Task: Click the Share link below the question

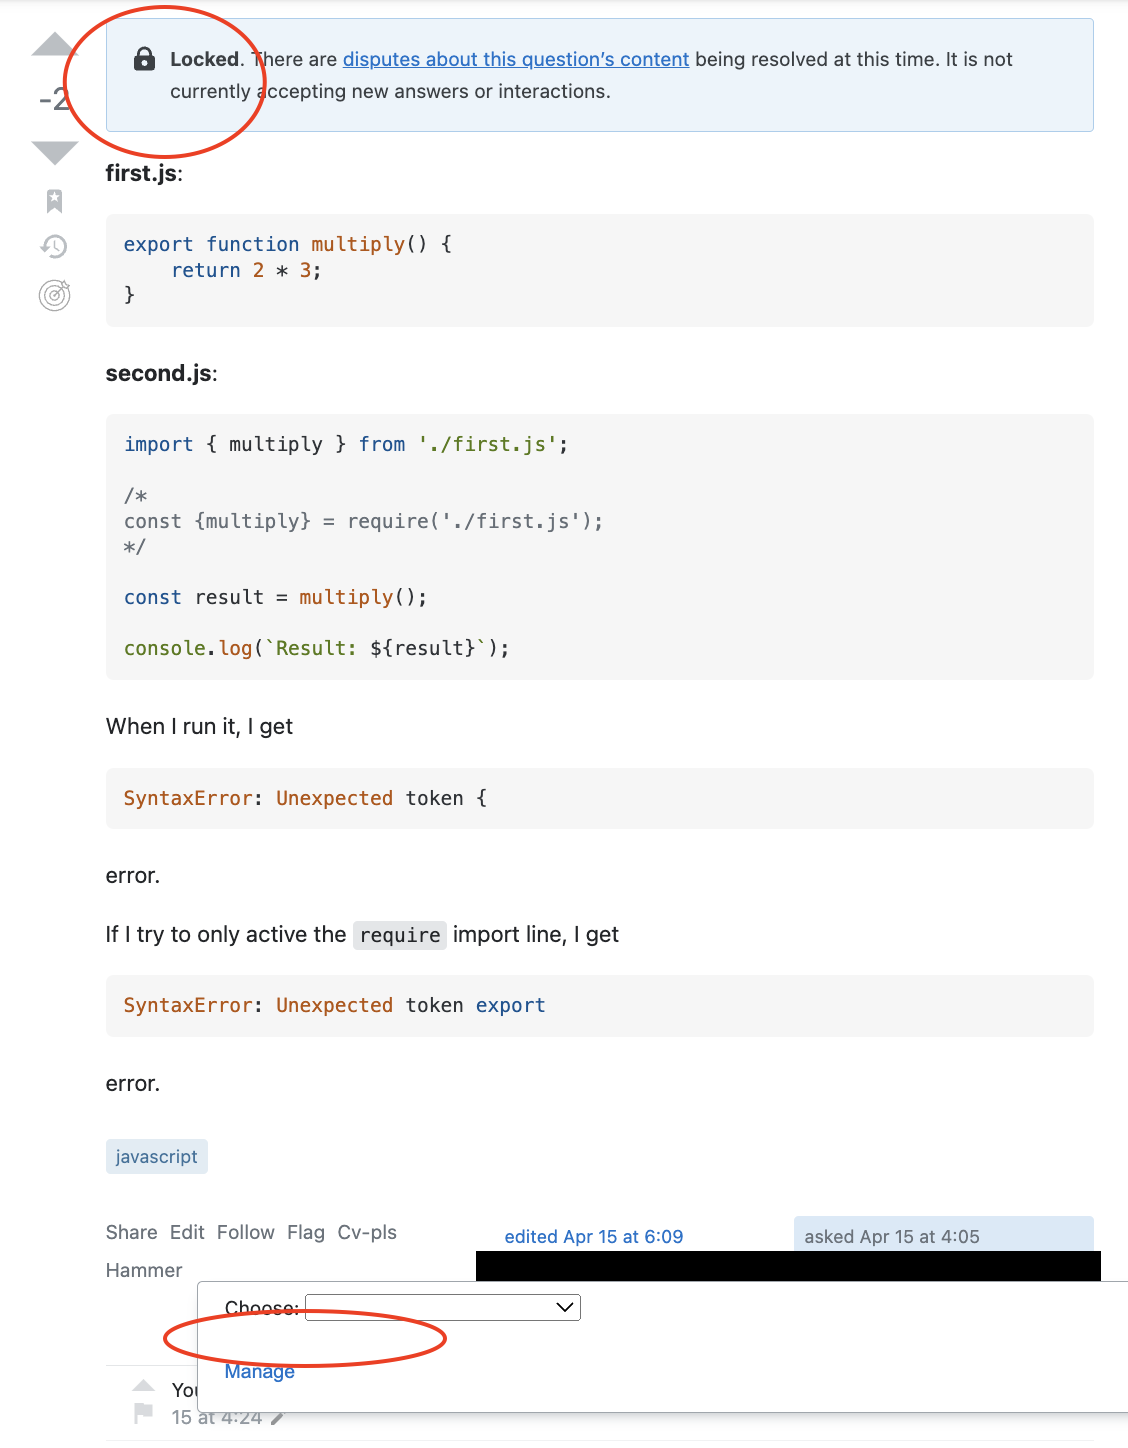Action: (x=131, y=1232)
